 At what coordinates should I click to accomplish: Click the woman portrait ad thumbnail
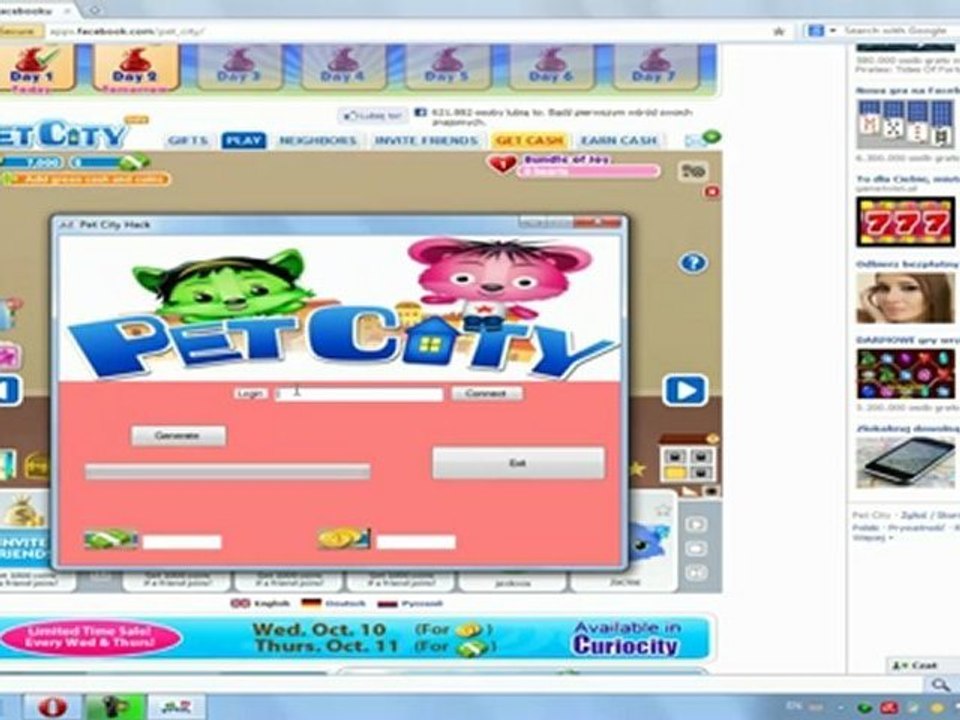905,298
